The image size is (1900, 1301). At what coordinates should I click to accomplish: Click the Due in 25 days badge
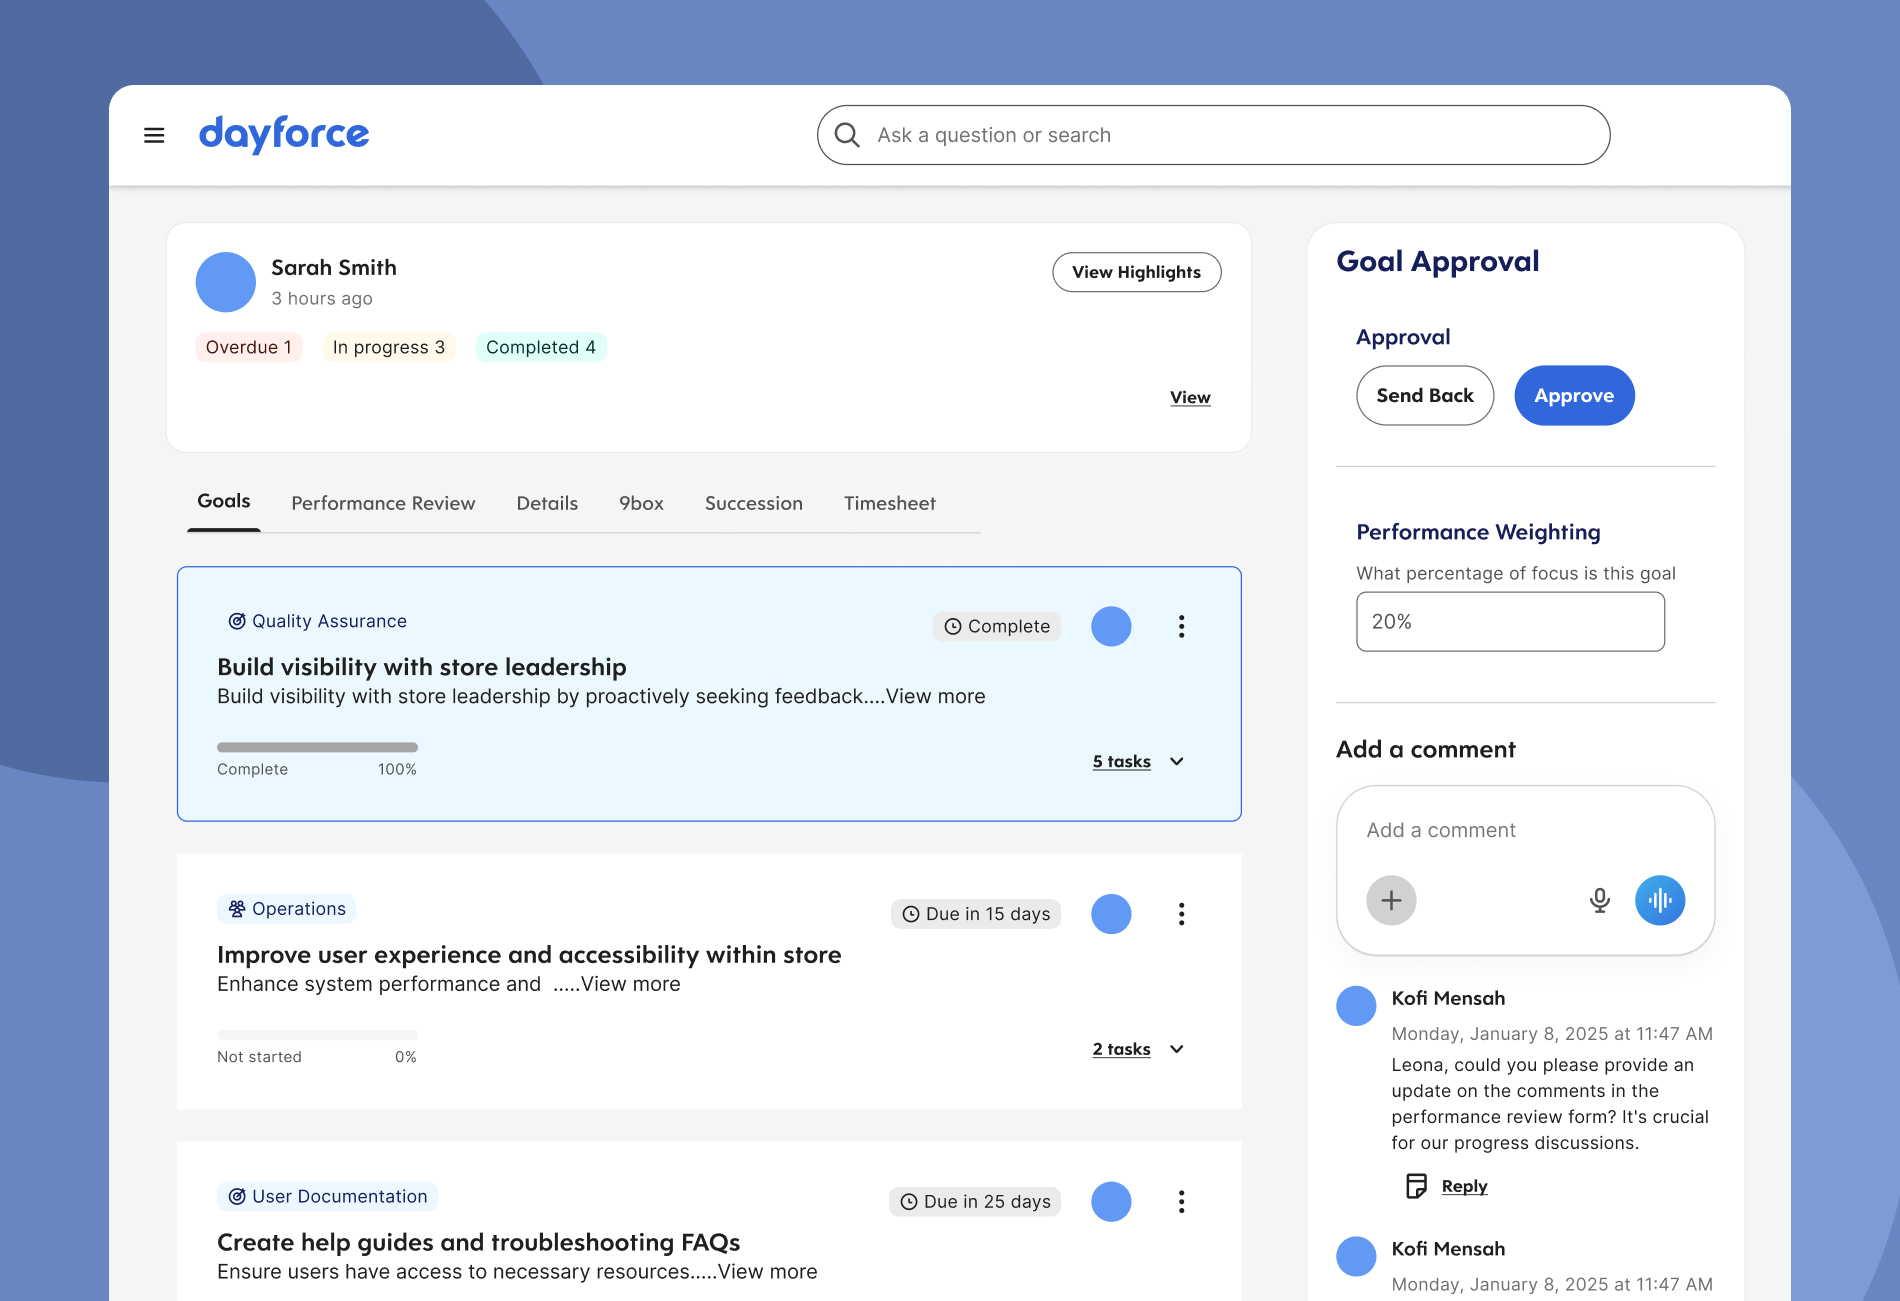pos(975,1202)
